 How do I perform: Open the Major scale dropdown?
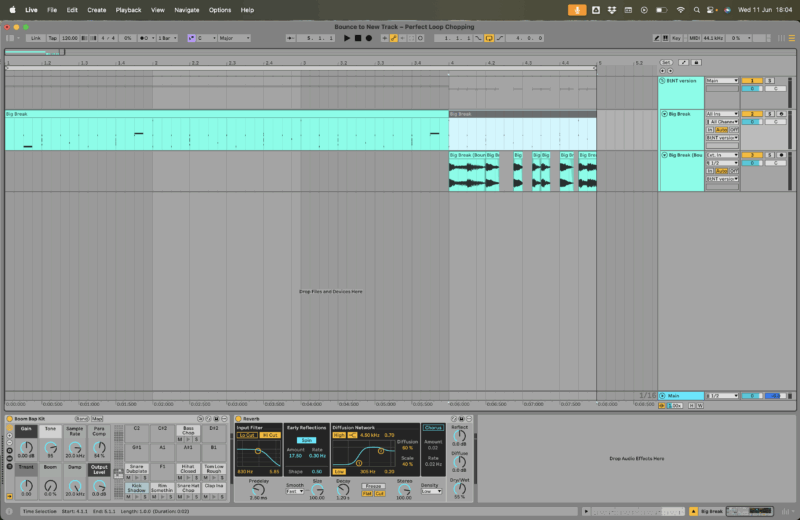point(232,38)
